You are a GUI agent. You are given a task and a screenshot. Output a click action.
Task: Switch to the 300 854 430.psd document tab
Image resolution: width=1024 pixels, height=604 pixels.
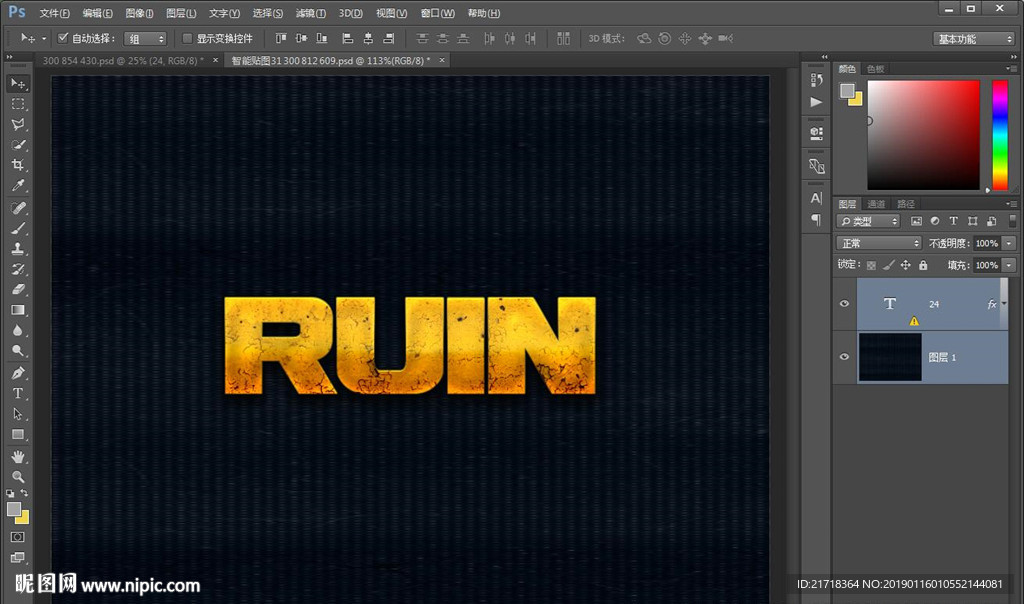122,61
